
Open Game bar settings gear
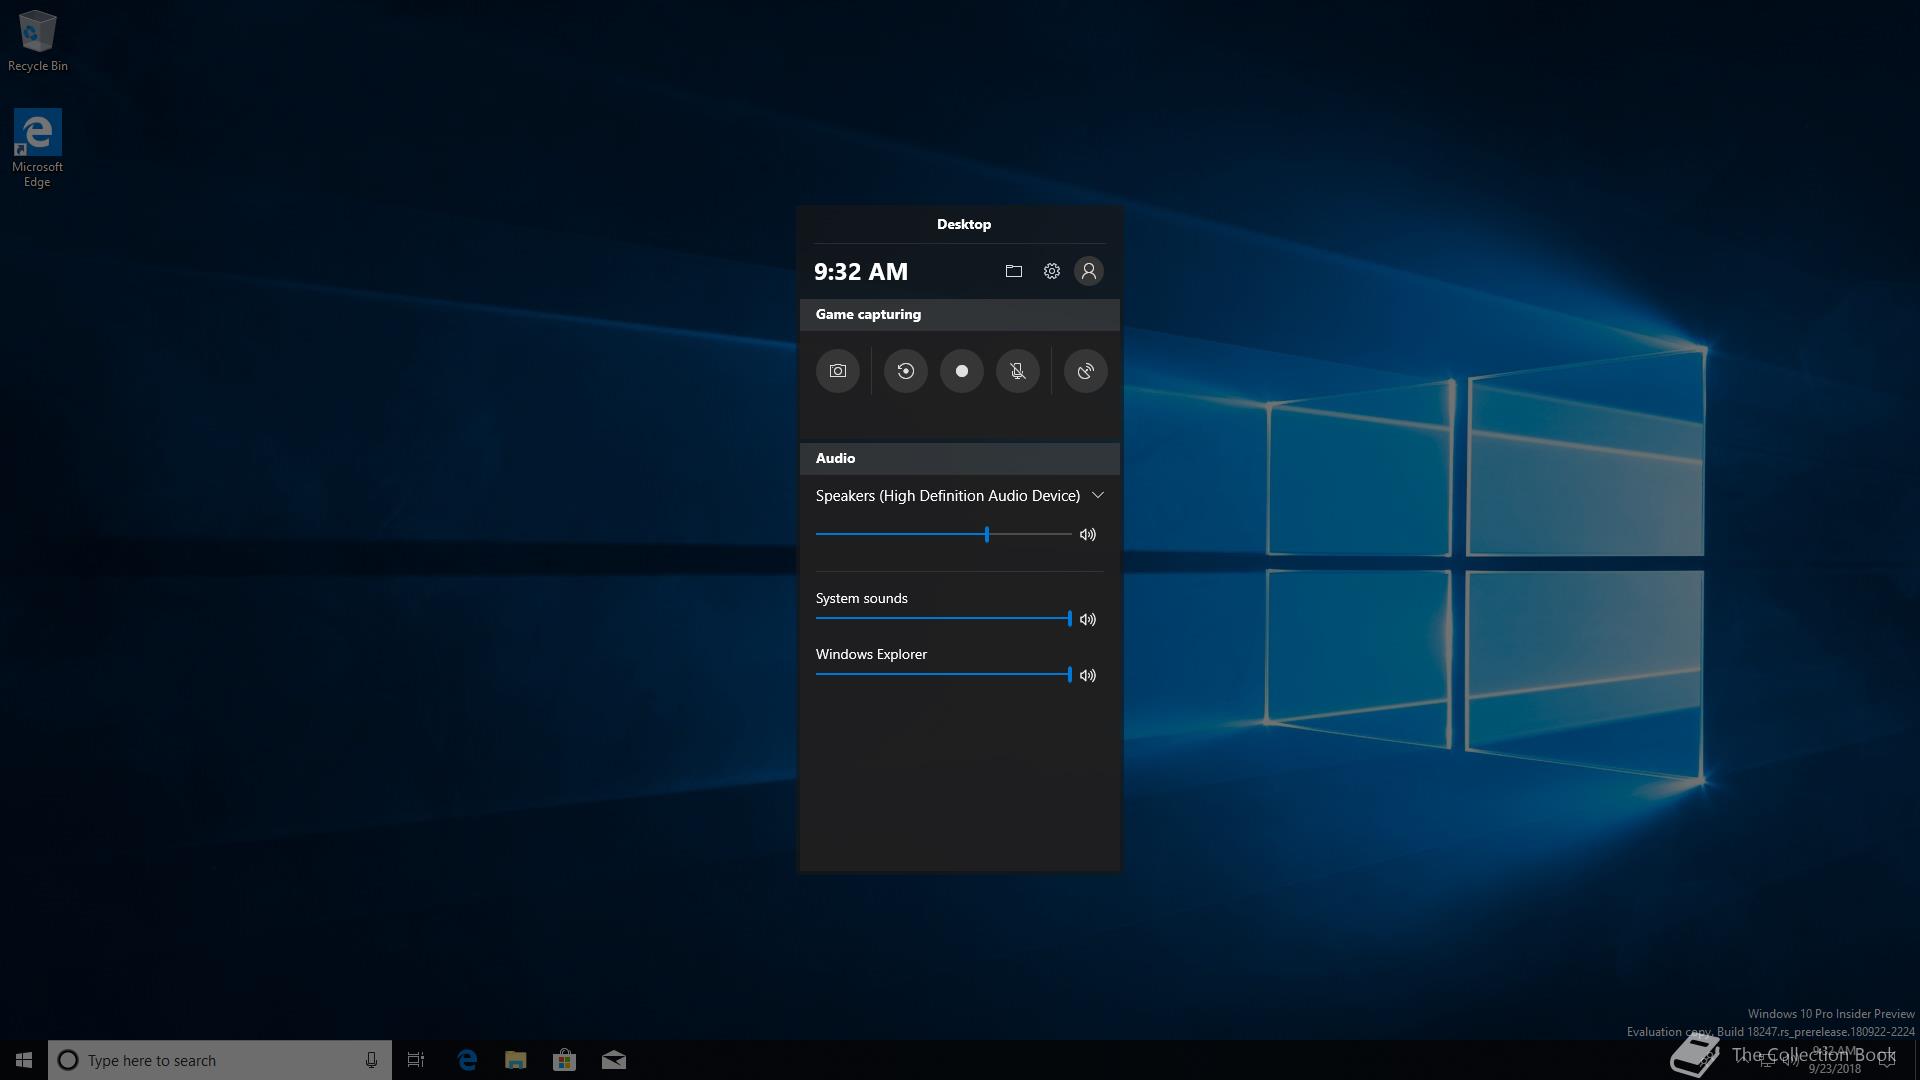(x=1051, y=271)
